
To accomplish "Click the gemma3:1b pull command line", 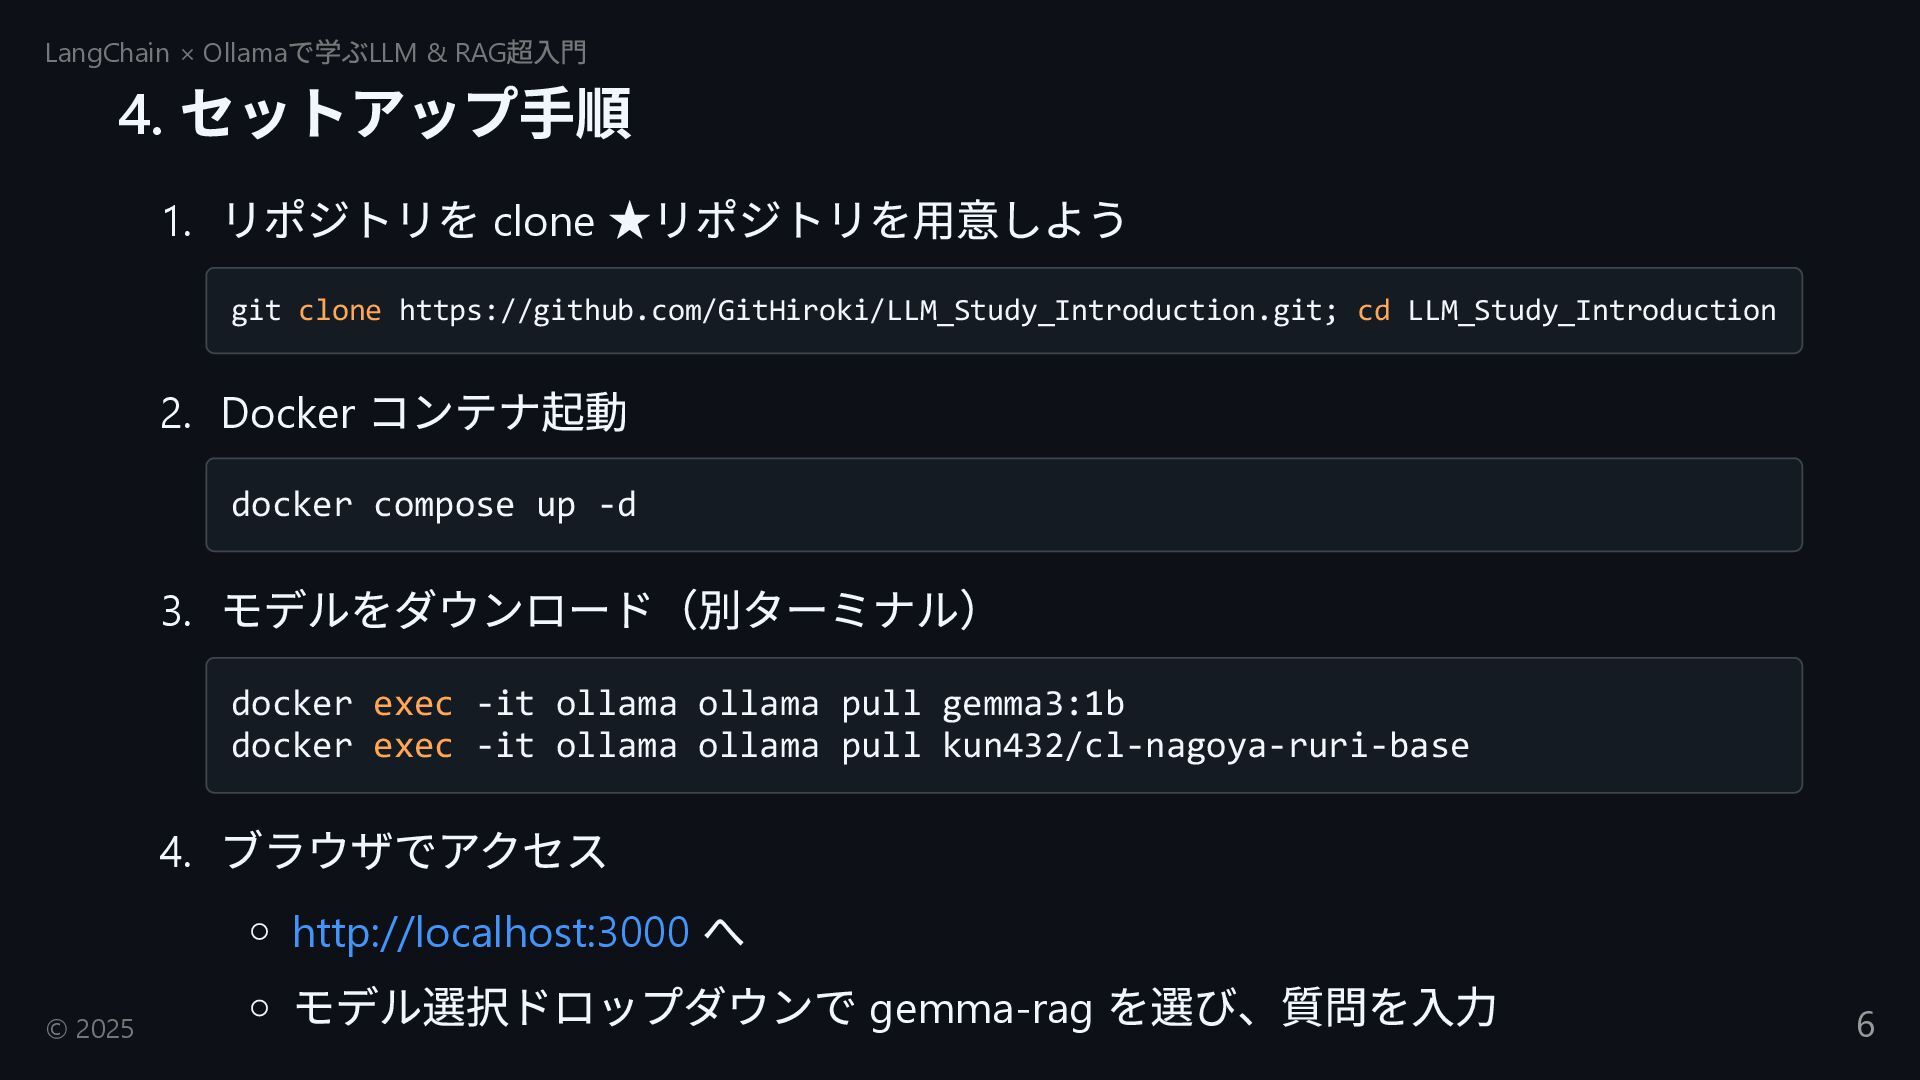I will pos(677,704).
